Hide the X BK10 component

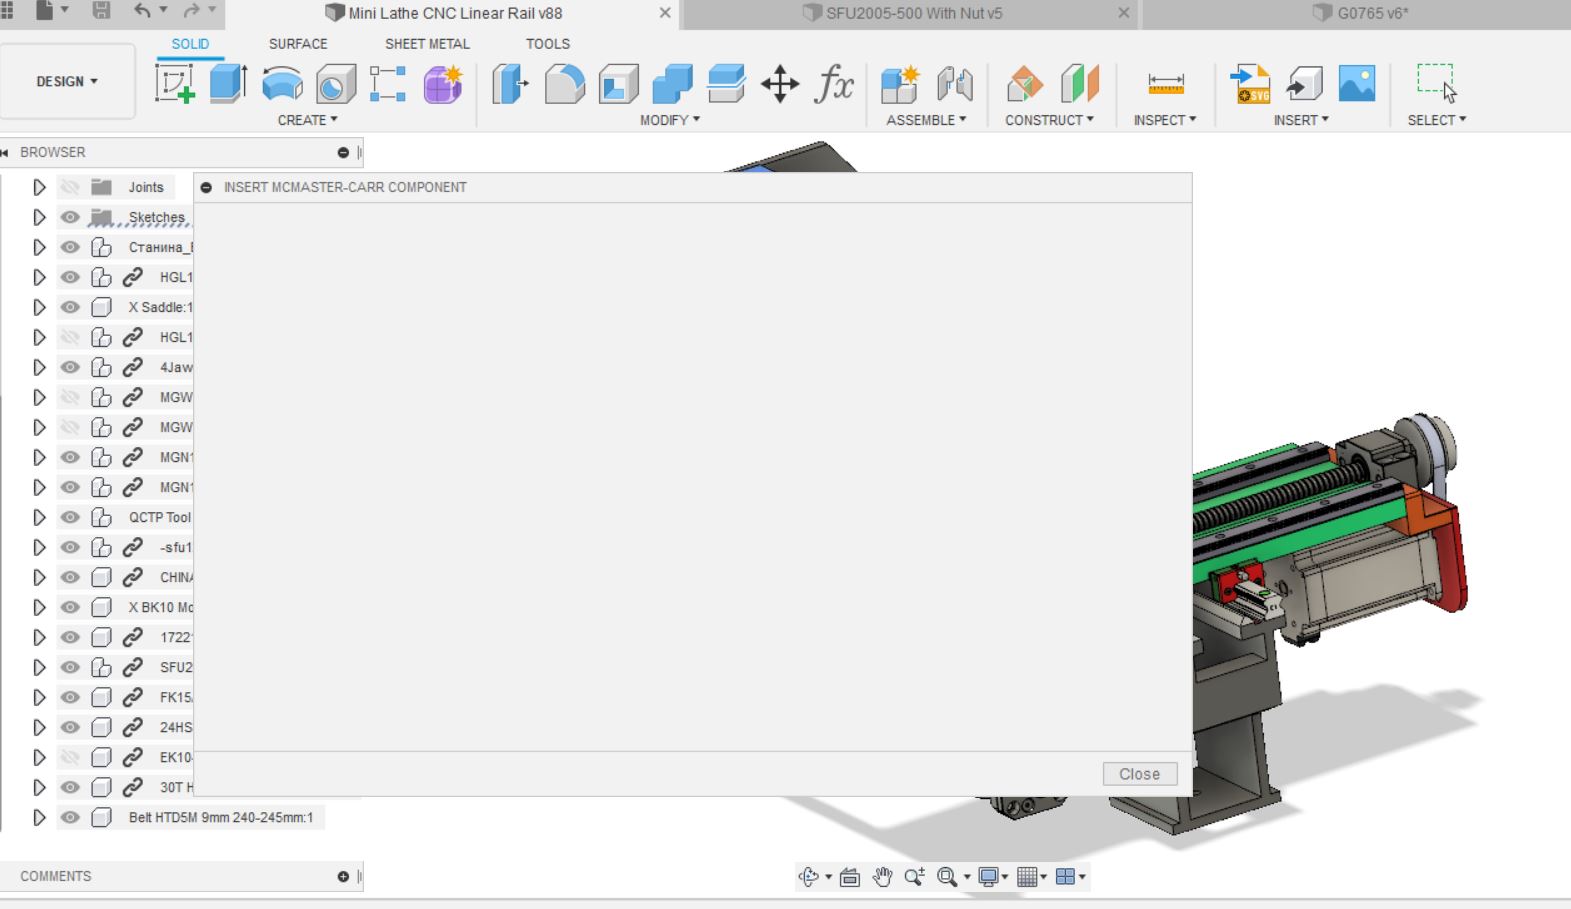coord(69,607)
